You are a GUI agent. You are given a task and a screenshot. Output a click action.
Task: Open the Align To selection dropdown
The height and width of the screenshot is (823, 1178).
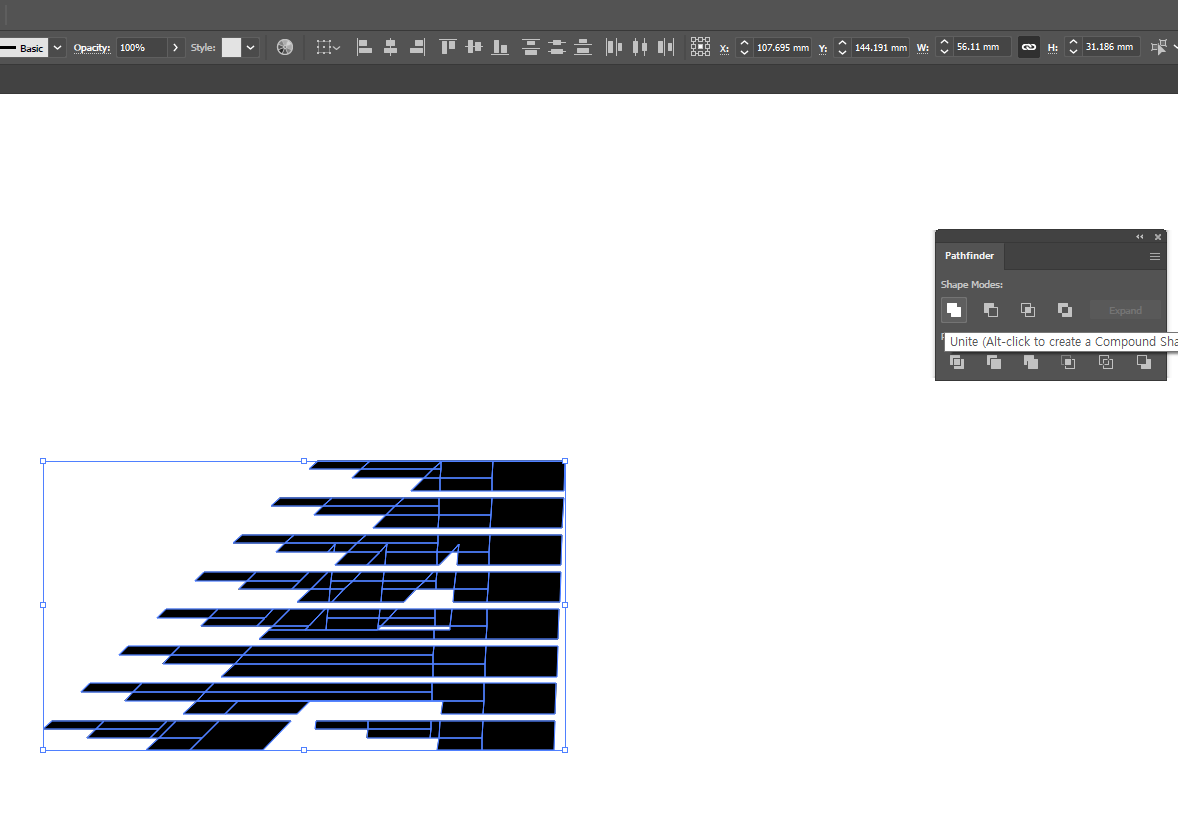tap(328, 47)
